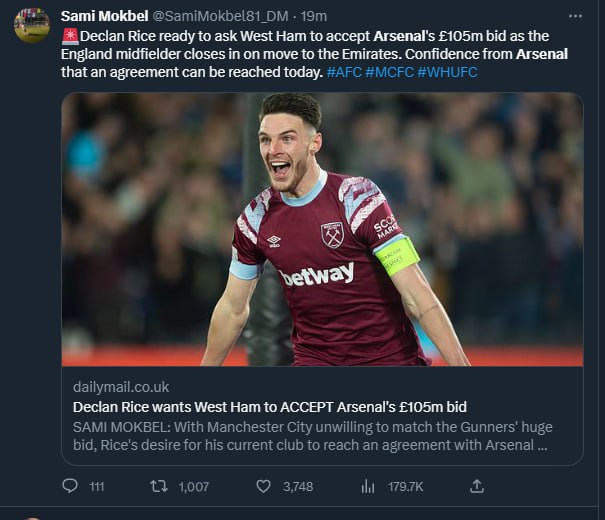Image resolution: width=605 pixels, height=520 pixels.
Task: Open the three-dot more options menu
Action: (574, 16)
